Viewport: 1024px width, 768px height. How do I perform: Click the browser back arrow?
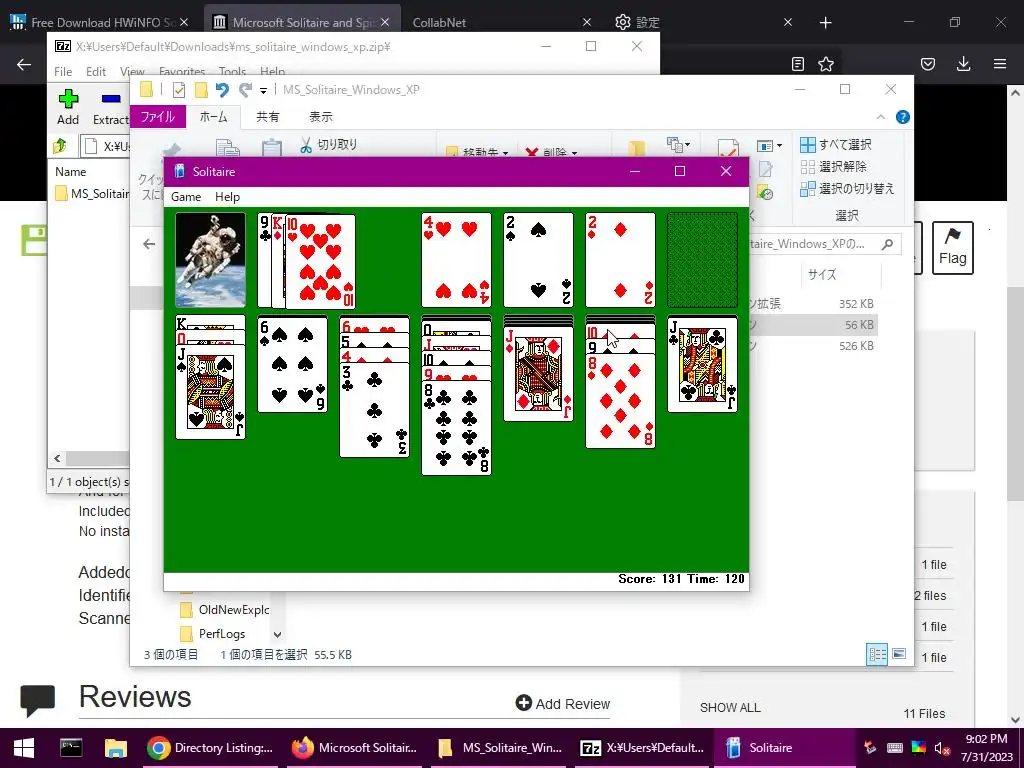[x=24, y=64]
